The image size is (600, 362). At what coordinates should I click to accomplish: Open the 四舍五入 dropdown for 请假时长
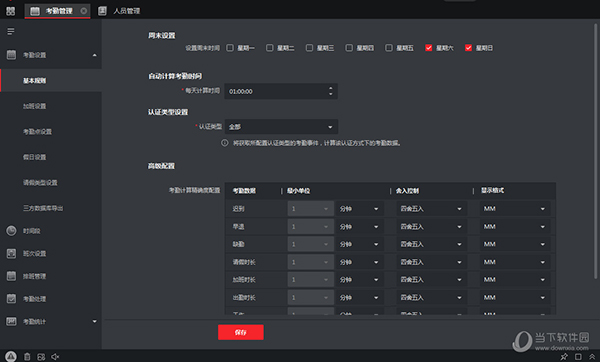(x=431, y=262)
